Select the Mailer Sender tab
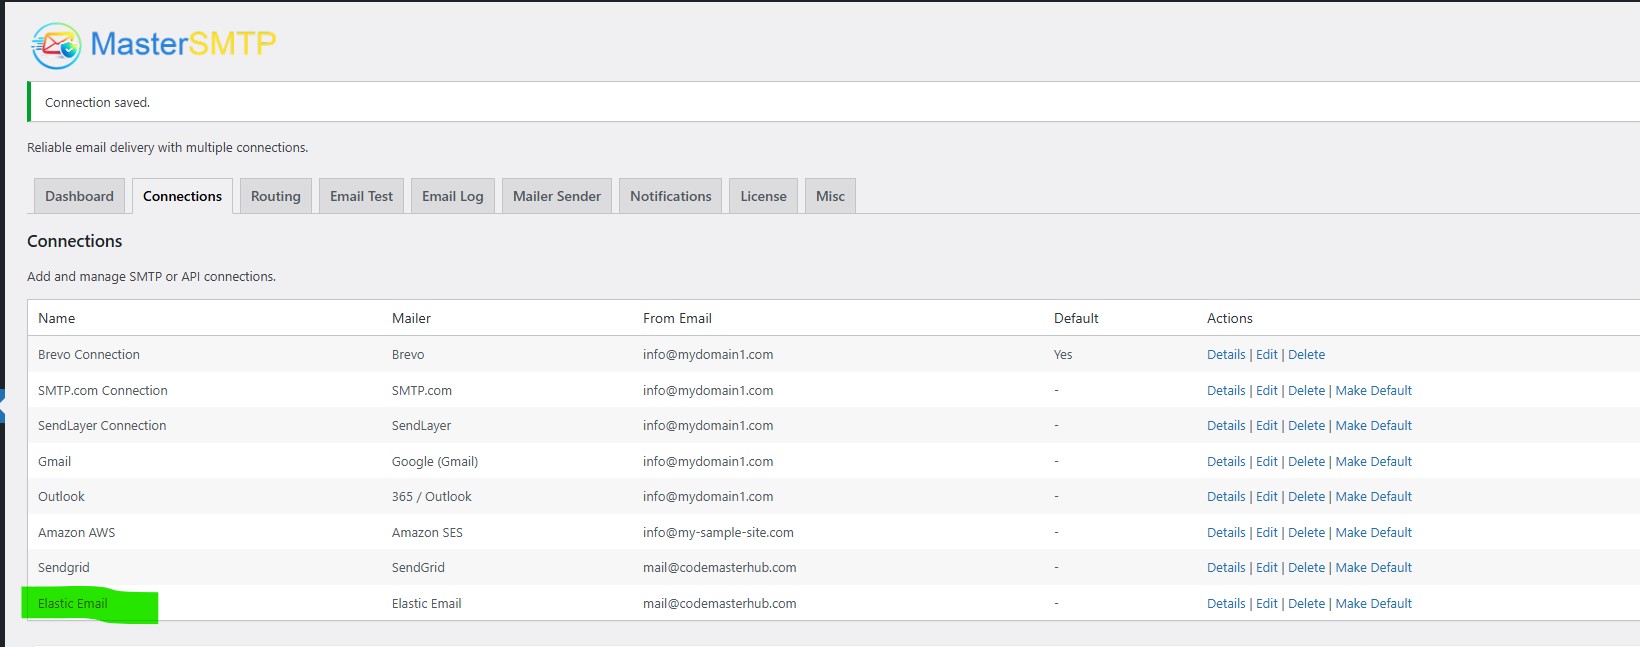The image size is (1640, 647). [556, 196]
